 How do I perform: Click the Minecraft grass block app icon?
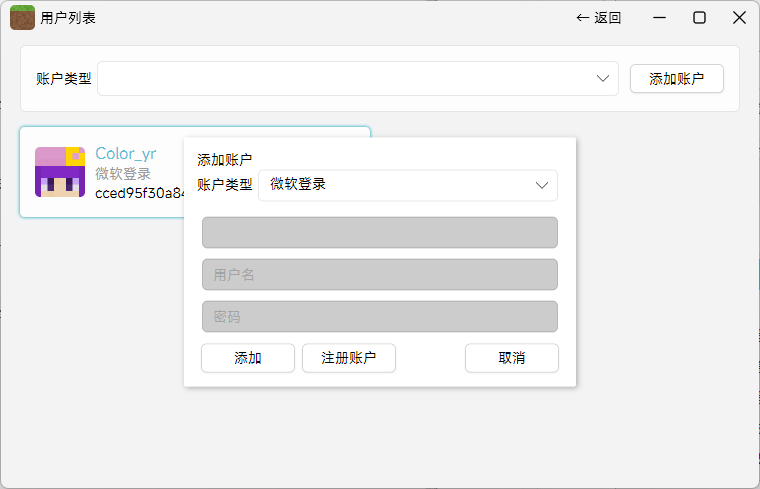tap(22, 18)
